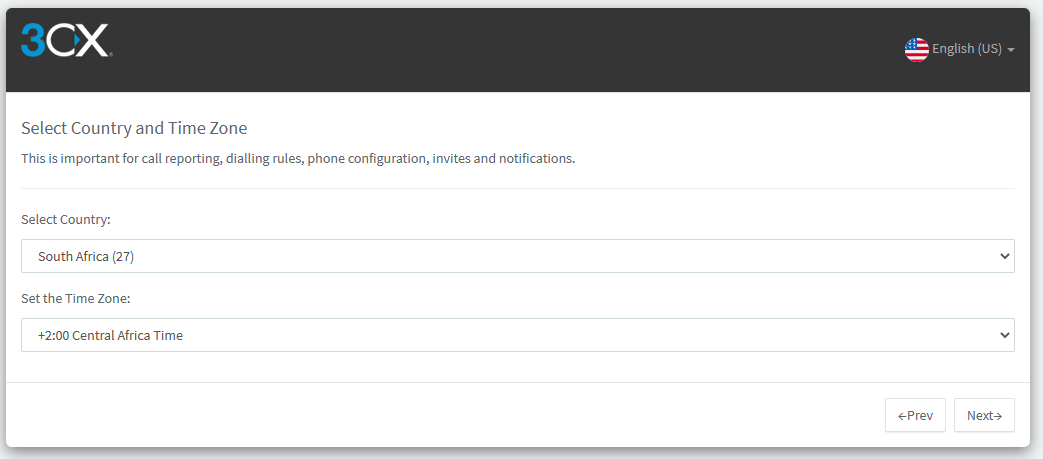Select the +2:00 Central Africa Time text
This screenshot has height=459, width=1043.
(110, 335)
